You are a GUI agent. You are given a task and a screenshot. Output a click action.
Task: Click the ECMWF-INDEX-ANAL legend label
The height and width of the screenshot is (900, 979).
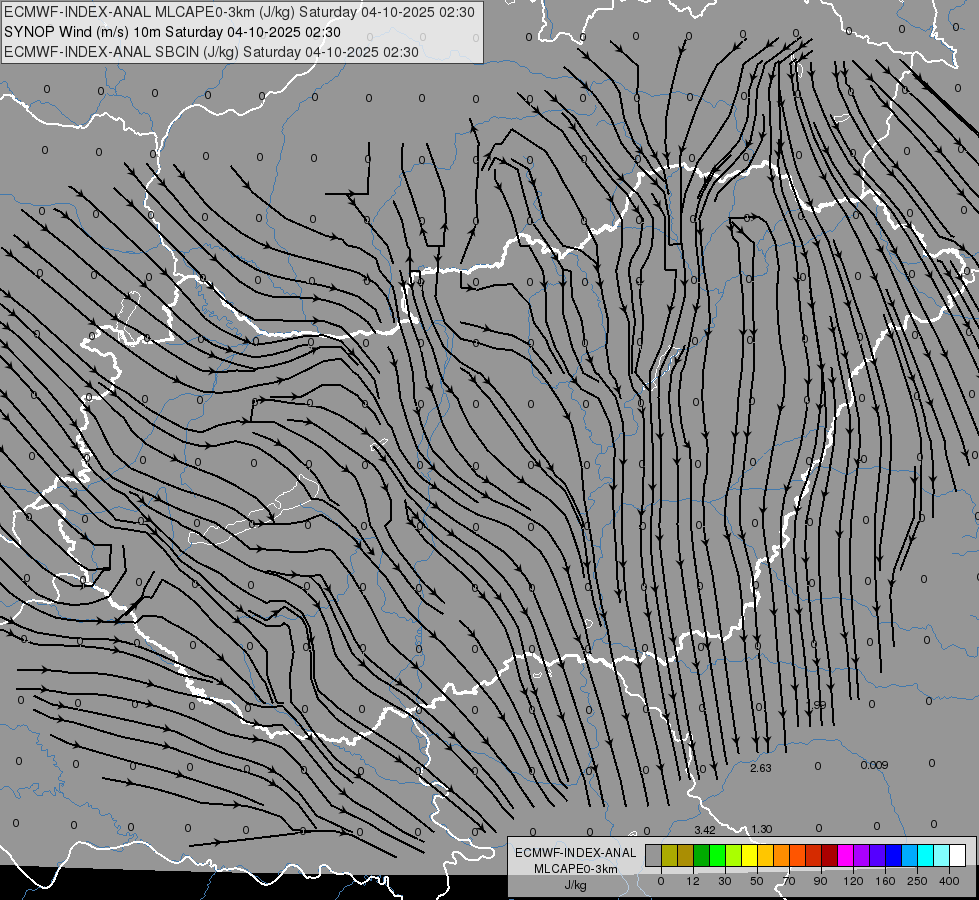coord(575,853)
